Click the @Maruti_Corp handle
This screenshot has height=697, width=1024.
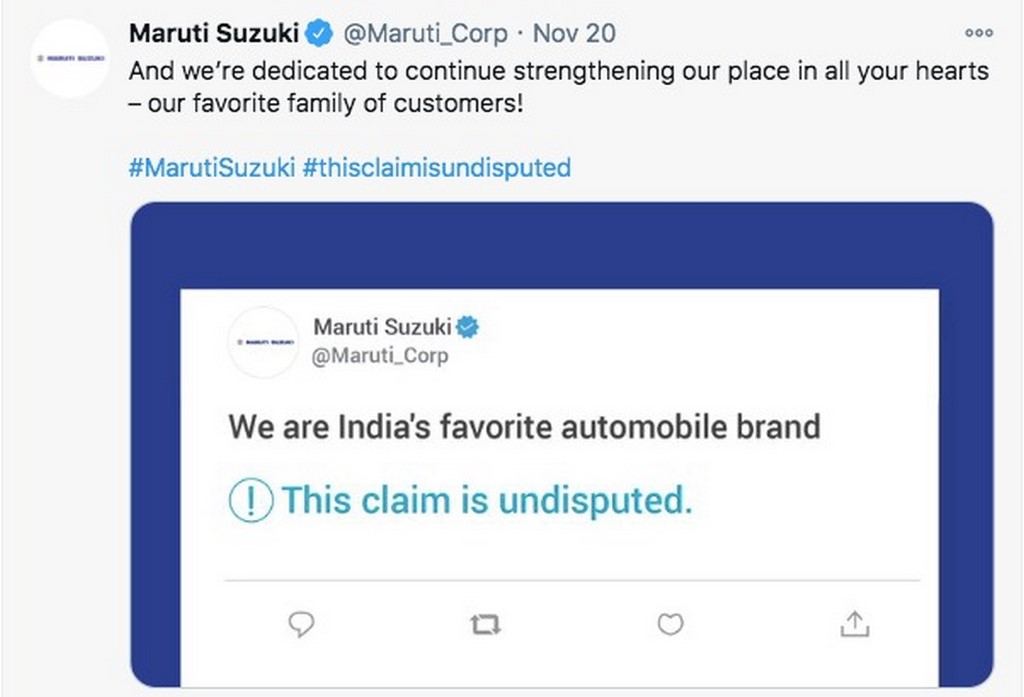425,31
